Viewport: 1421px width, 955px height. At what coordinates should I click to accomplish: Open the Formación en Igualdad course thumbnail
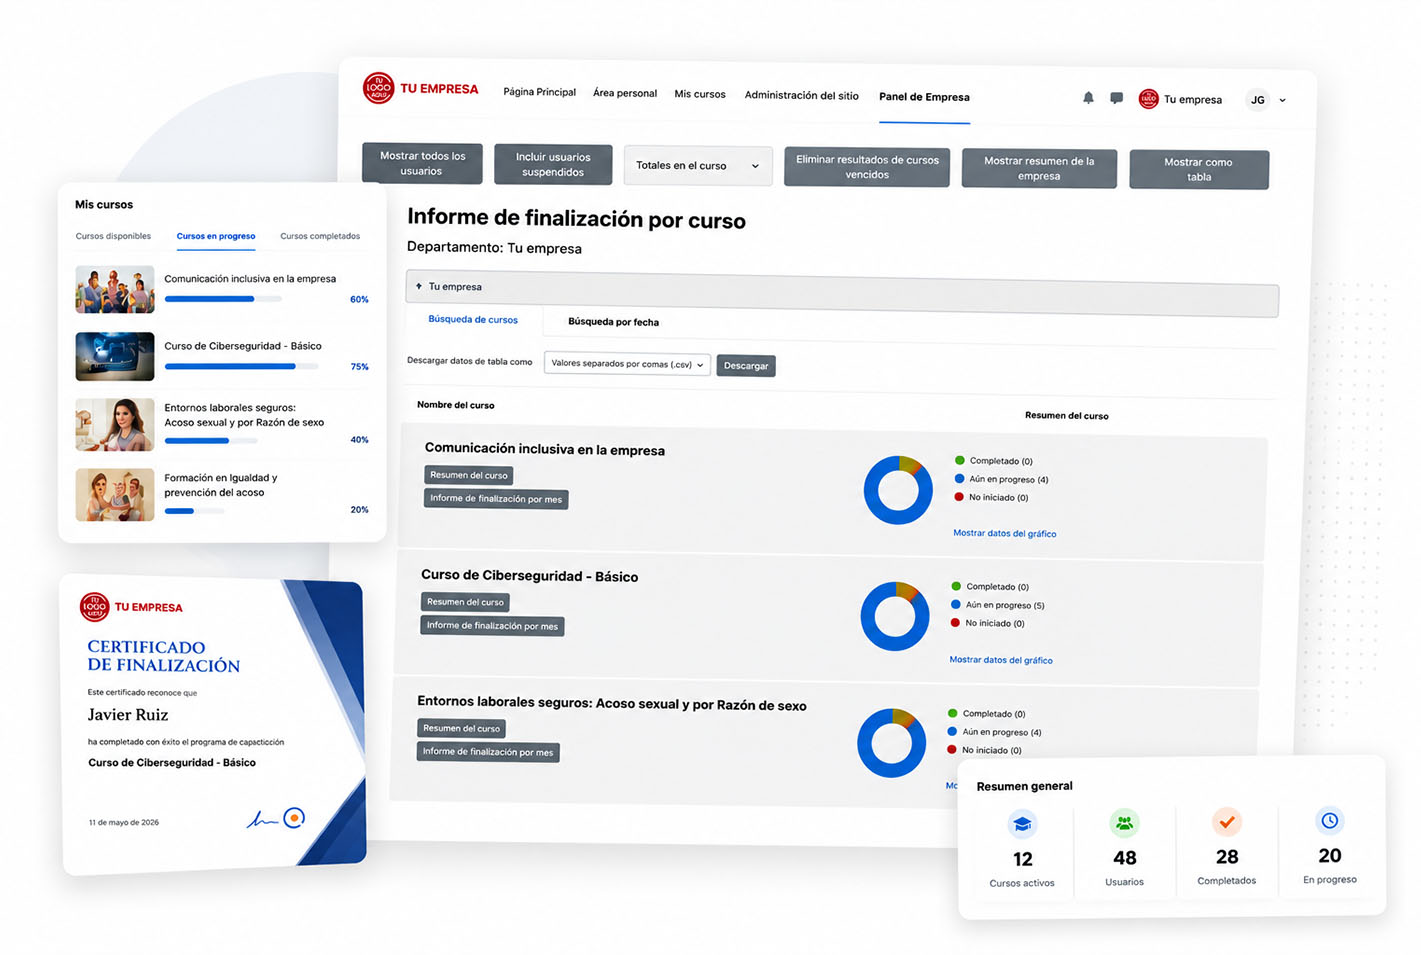click(115, 495)
